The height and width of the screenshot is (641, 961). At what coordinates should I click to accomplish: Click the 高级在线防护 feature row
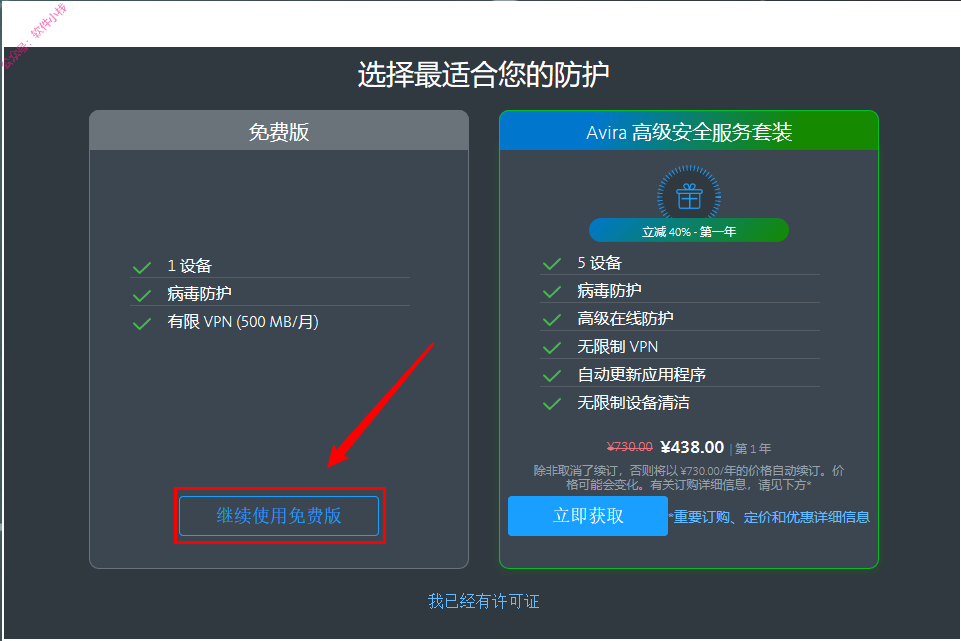680,318
